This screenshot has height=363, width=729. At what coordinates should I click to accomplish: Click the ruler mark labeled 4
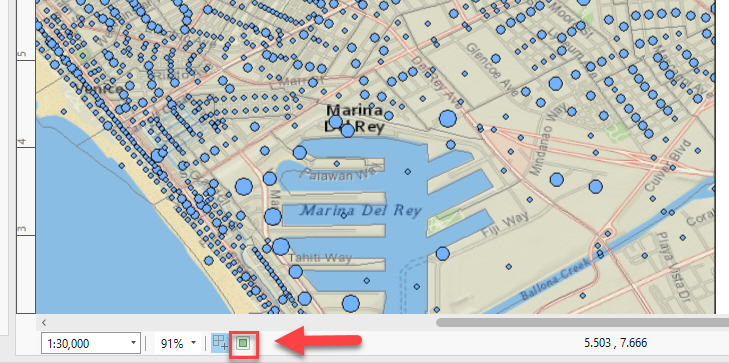pyautogui.click(x=21, y=142)
